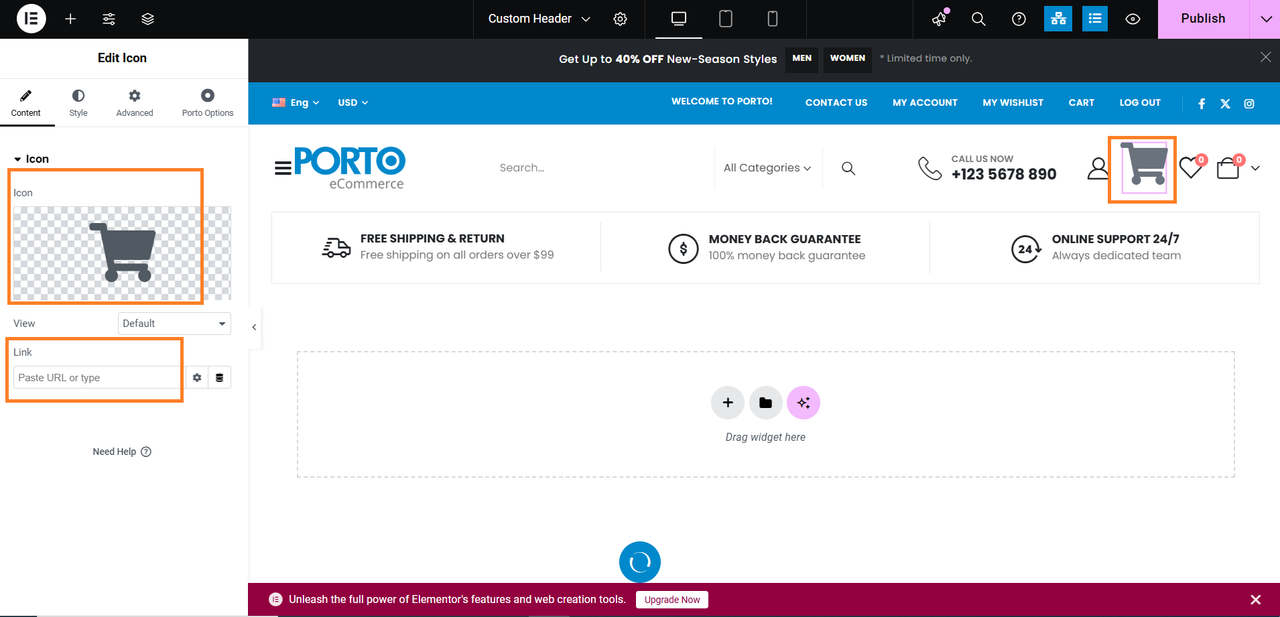This screenshot has height=617, width=1280.
Task: Click the Need Help link
Action: (122, 452)
